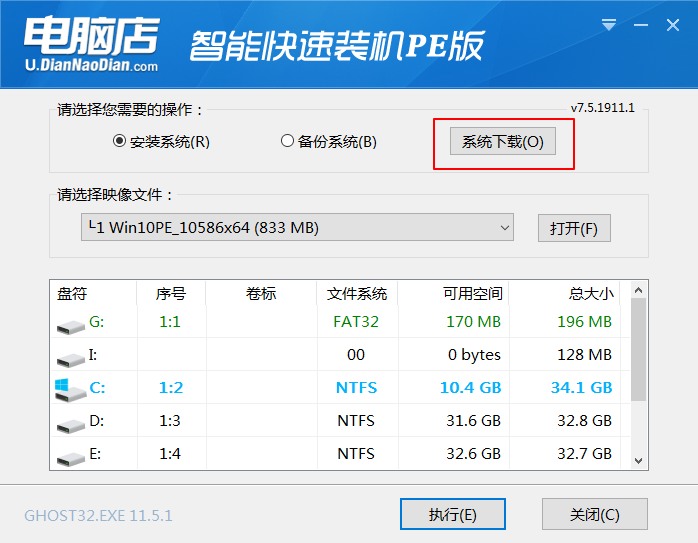Click the 打开(F) button

[574, 228]
